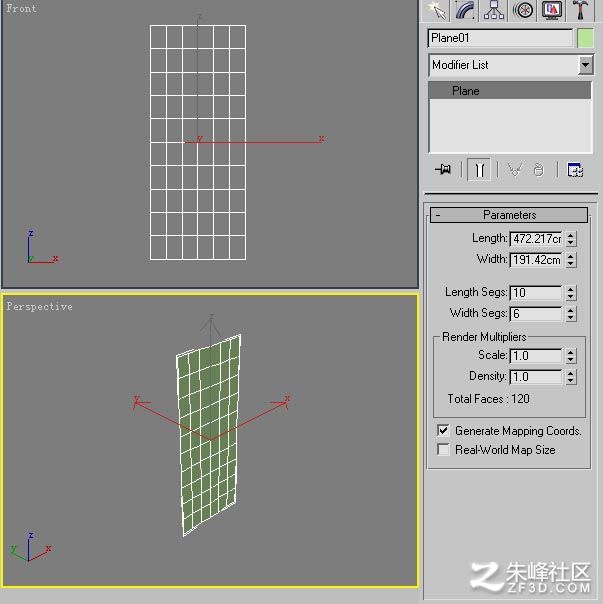Open the Hierarchy panel tab
The image size is (603, 604).
(494, 10)
